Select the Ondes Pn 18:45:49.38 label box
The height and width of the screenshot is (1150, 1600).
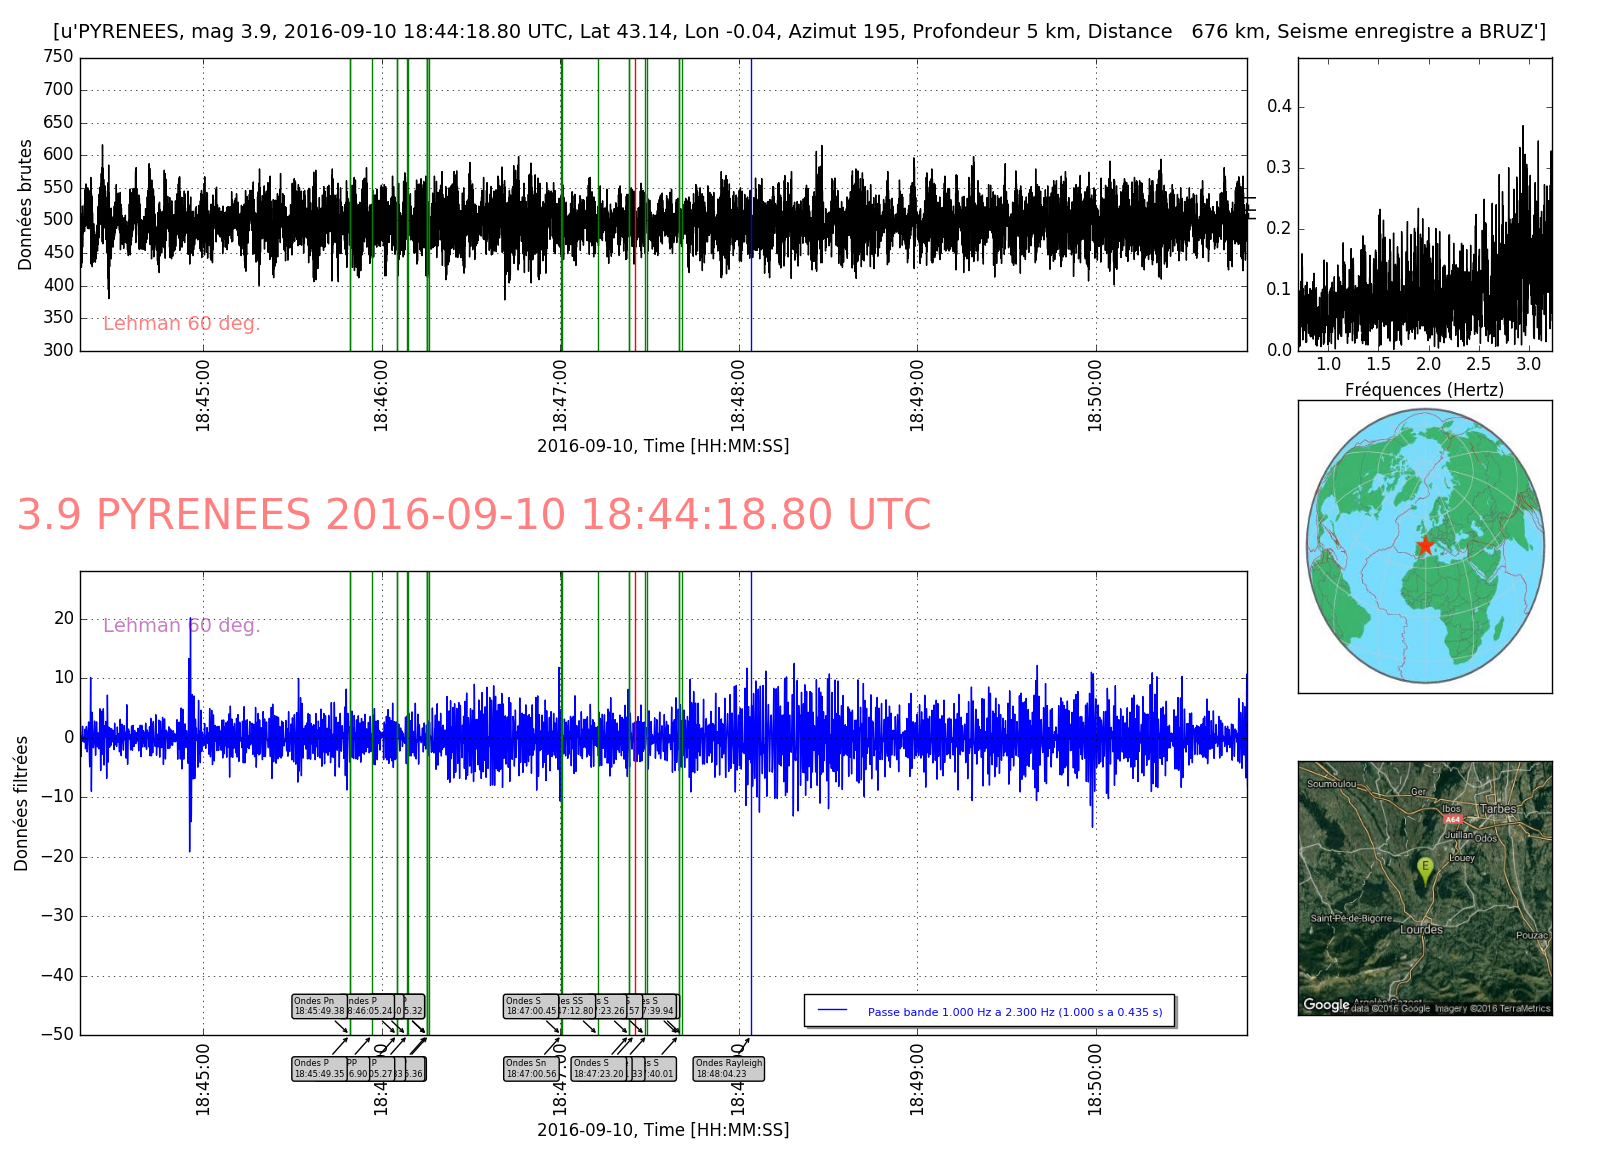pos(319,1006)
